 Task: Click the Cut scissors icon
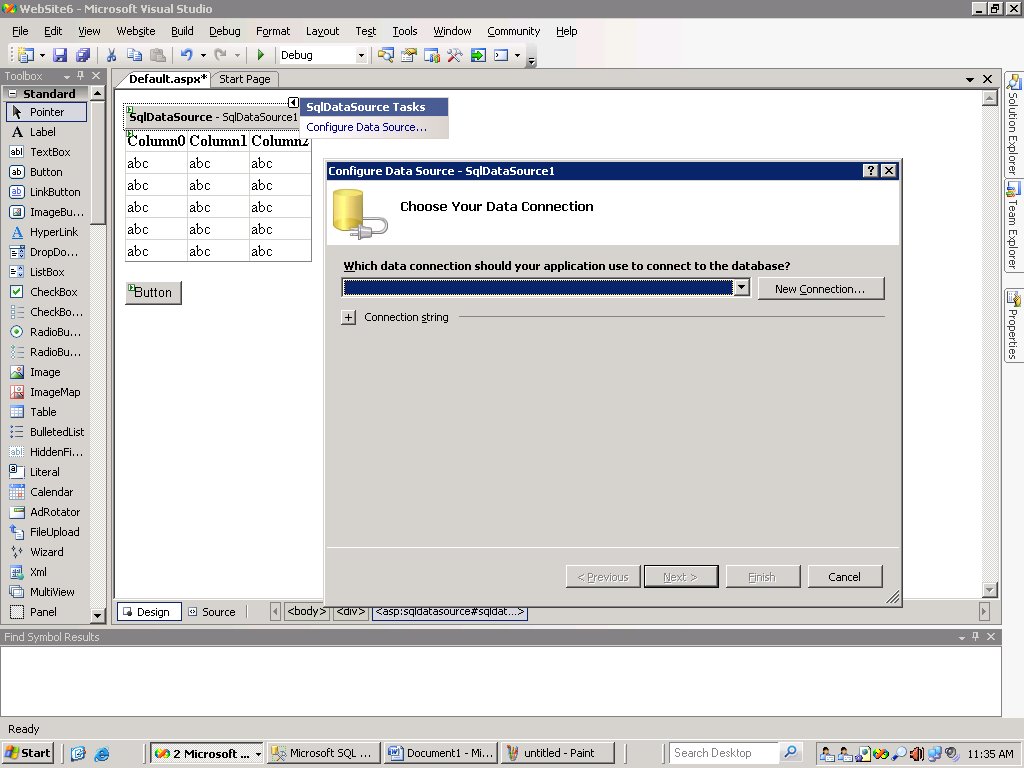[112, 56]
